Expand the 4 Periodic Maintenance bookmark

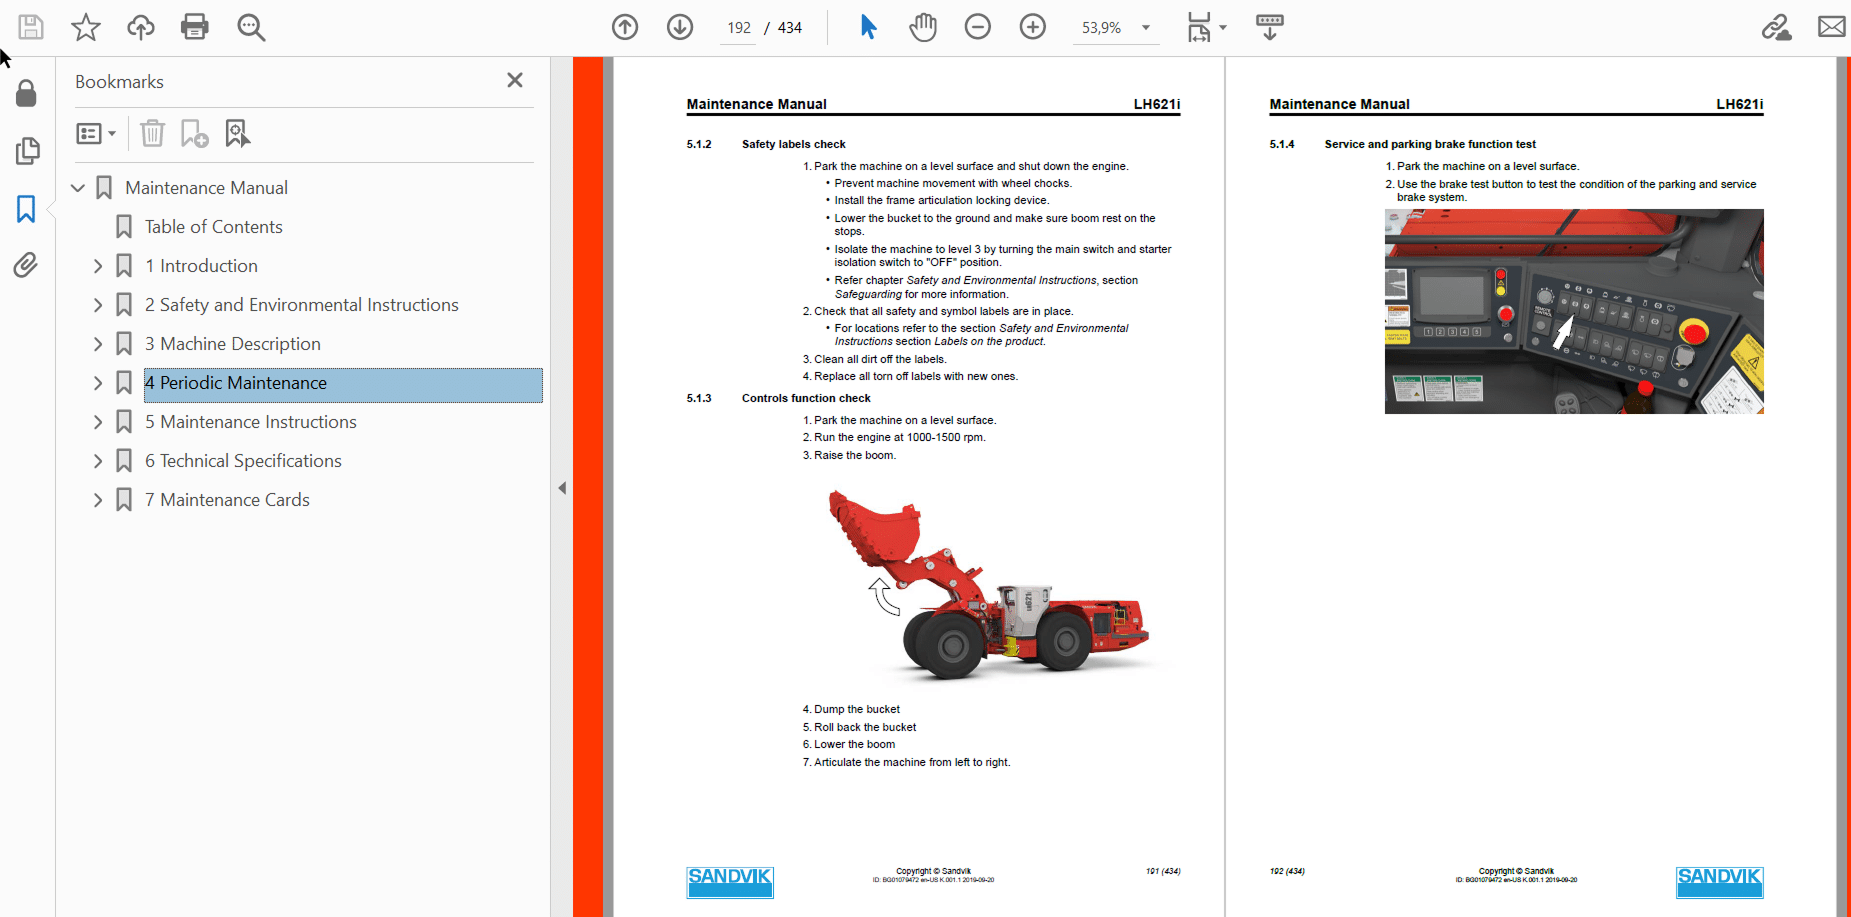tap(98, 383)
